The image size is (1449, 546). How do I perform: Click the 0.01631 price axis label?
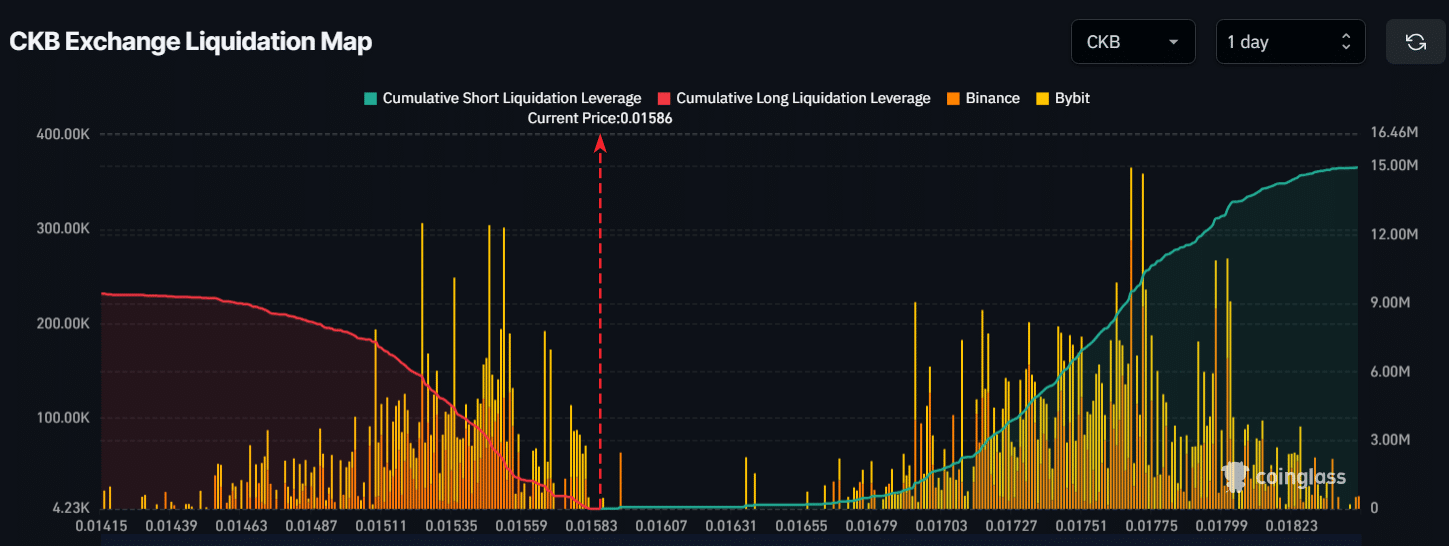pos(730,525)
